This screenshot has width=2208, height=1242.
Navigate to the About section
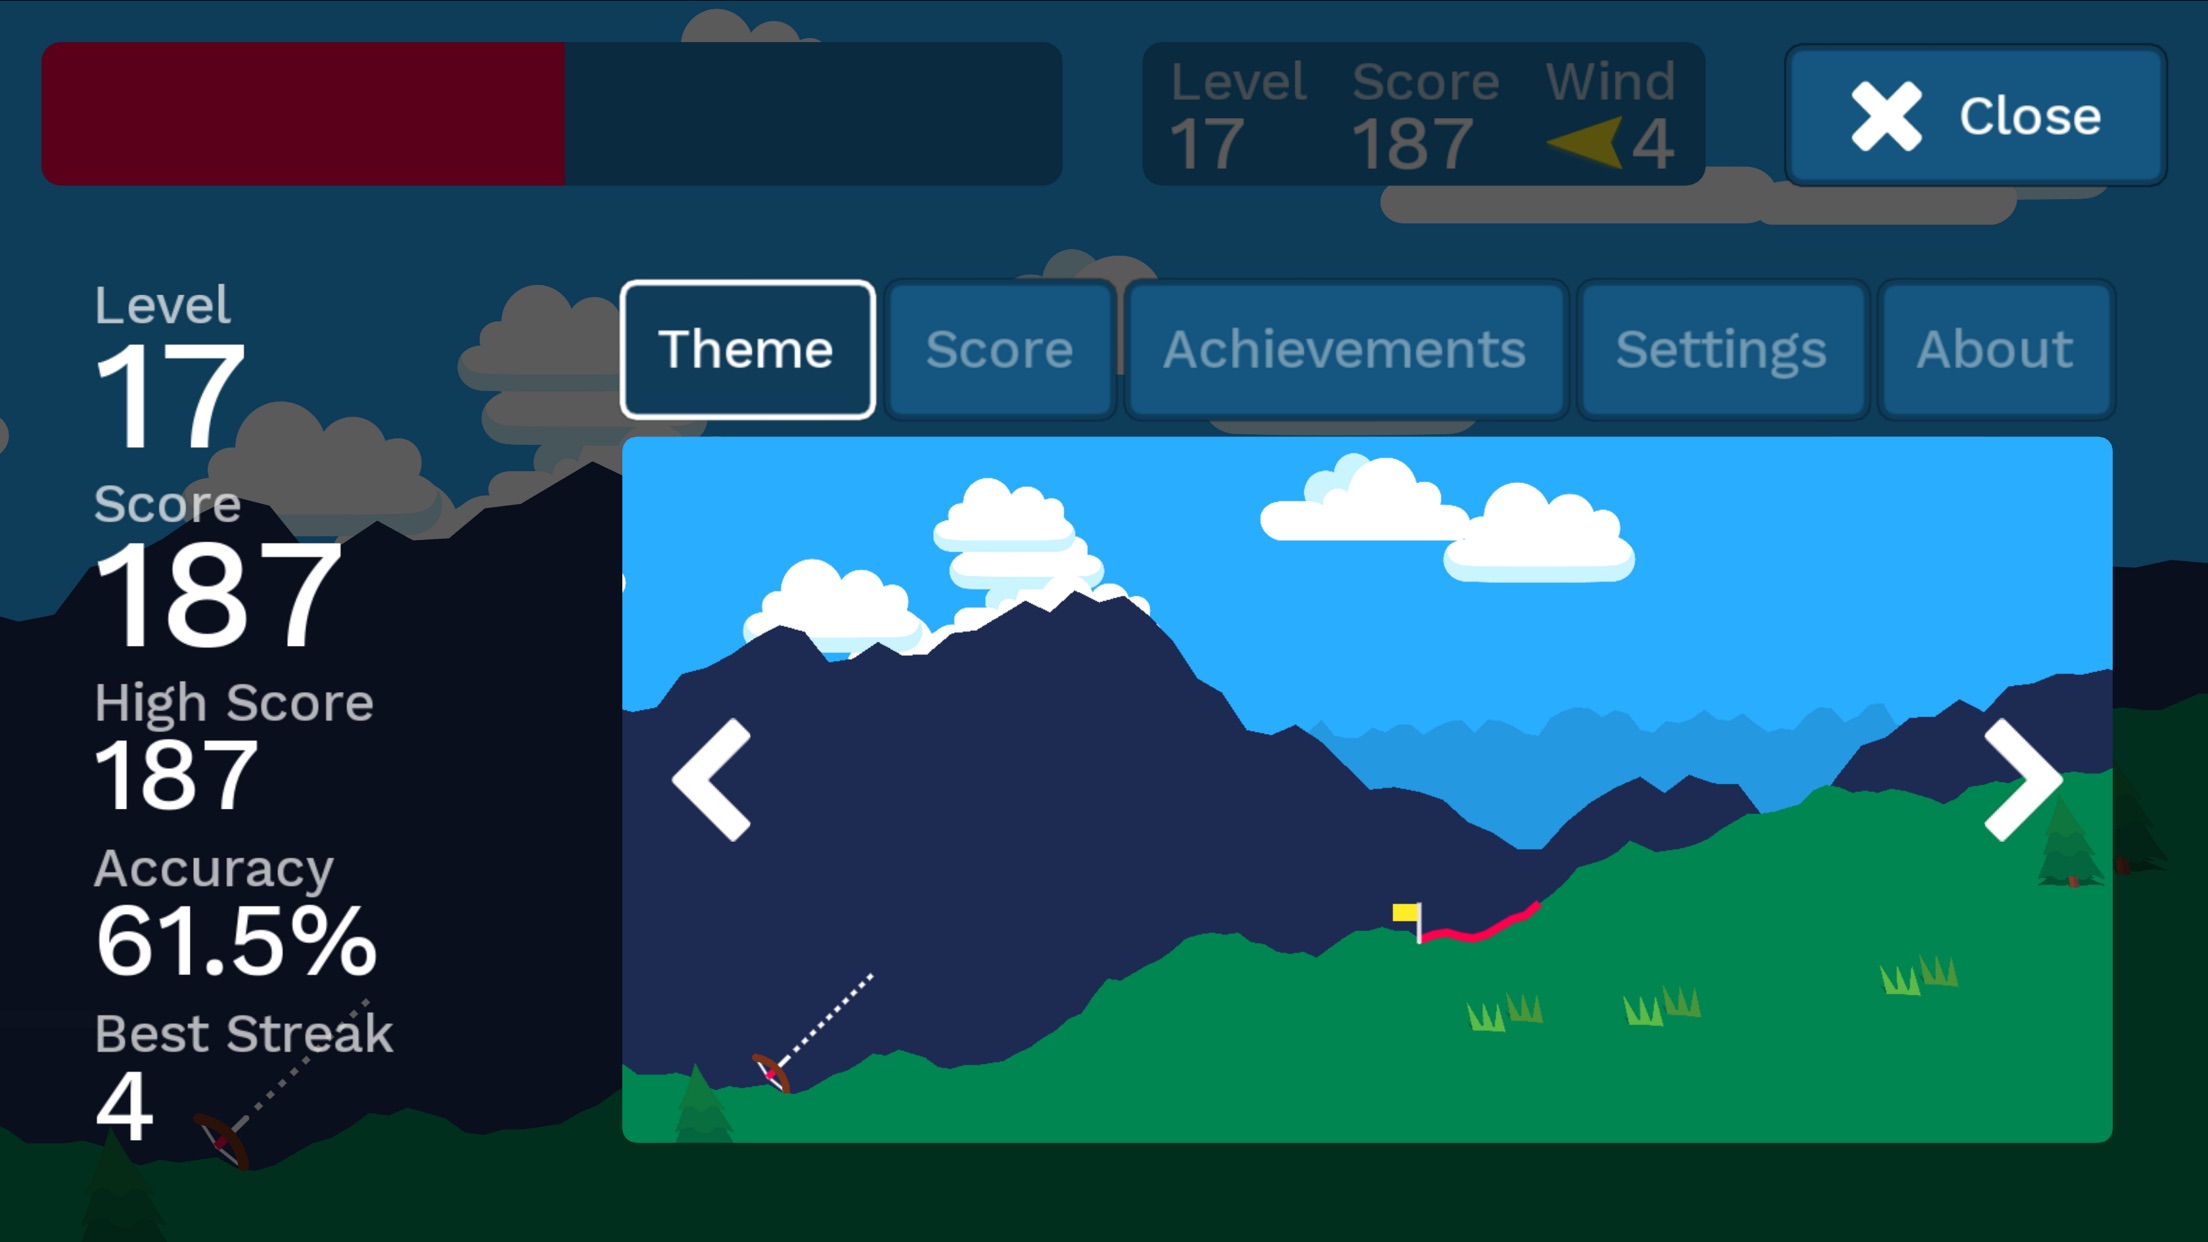[1993, 349]
